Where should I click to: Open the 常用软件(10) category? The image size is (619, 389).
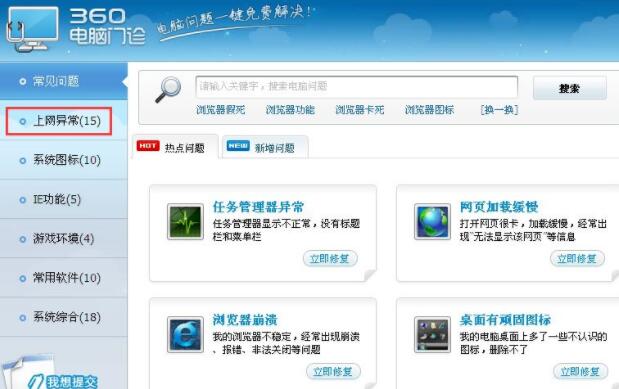(64, 278)
